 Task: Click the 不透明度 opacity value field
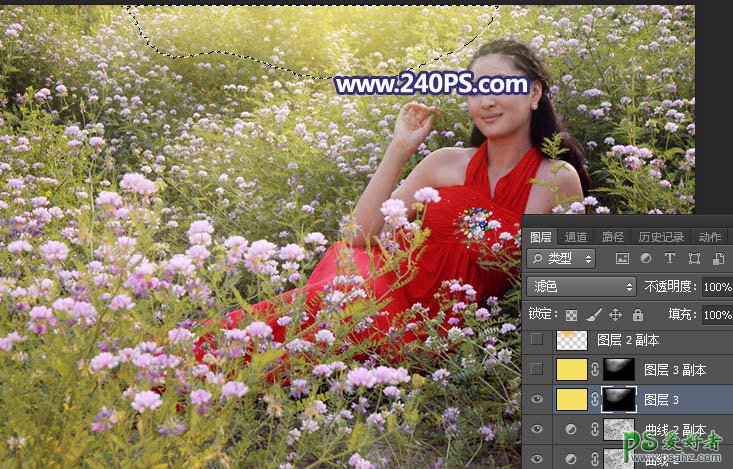coord(716,287)
